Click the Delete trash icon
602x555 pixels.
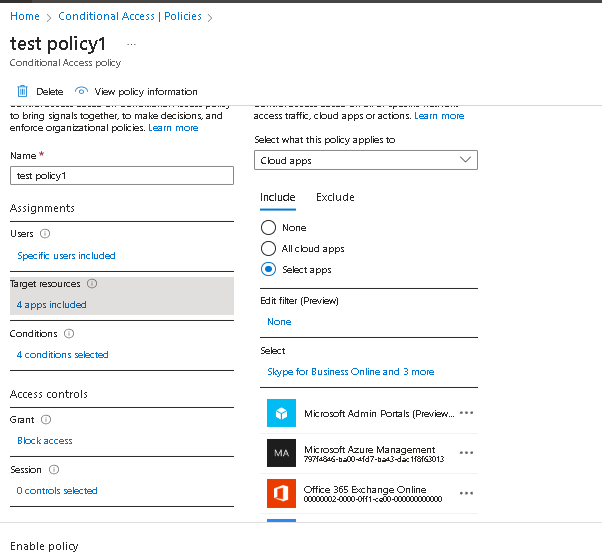coord(22,91)
